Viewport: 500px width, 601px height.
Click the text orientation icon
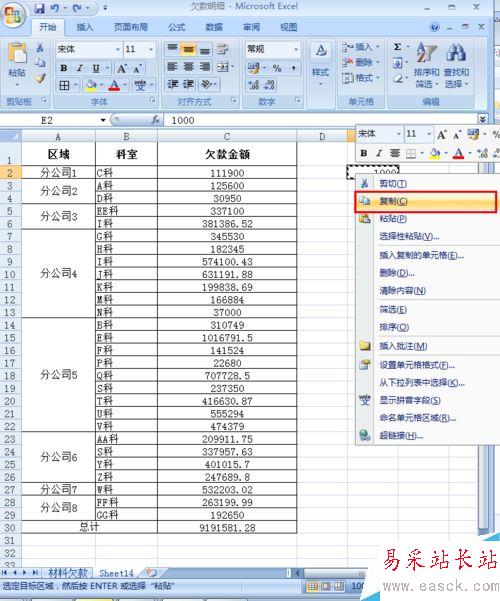[x=207, y=84]
